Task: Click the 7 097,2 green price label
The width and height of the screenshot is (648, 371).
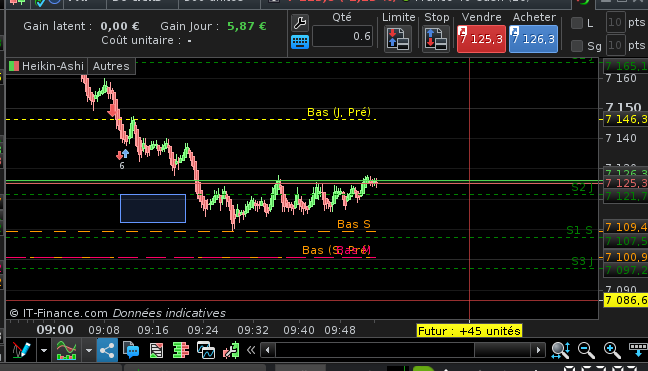Action: point(626,270)
